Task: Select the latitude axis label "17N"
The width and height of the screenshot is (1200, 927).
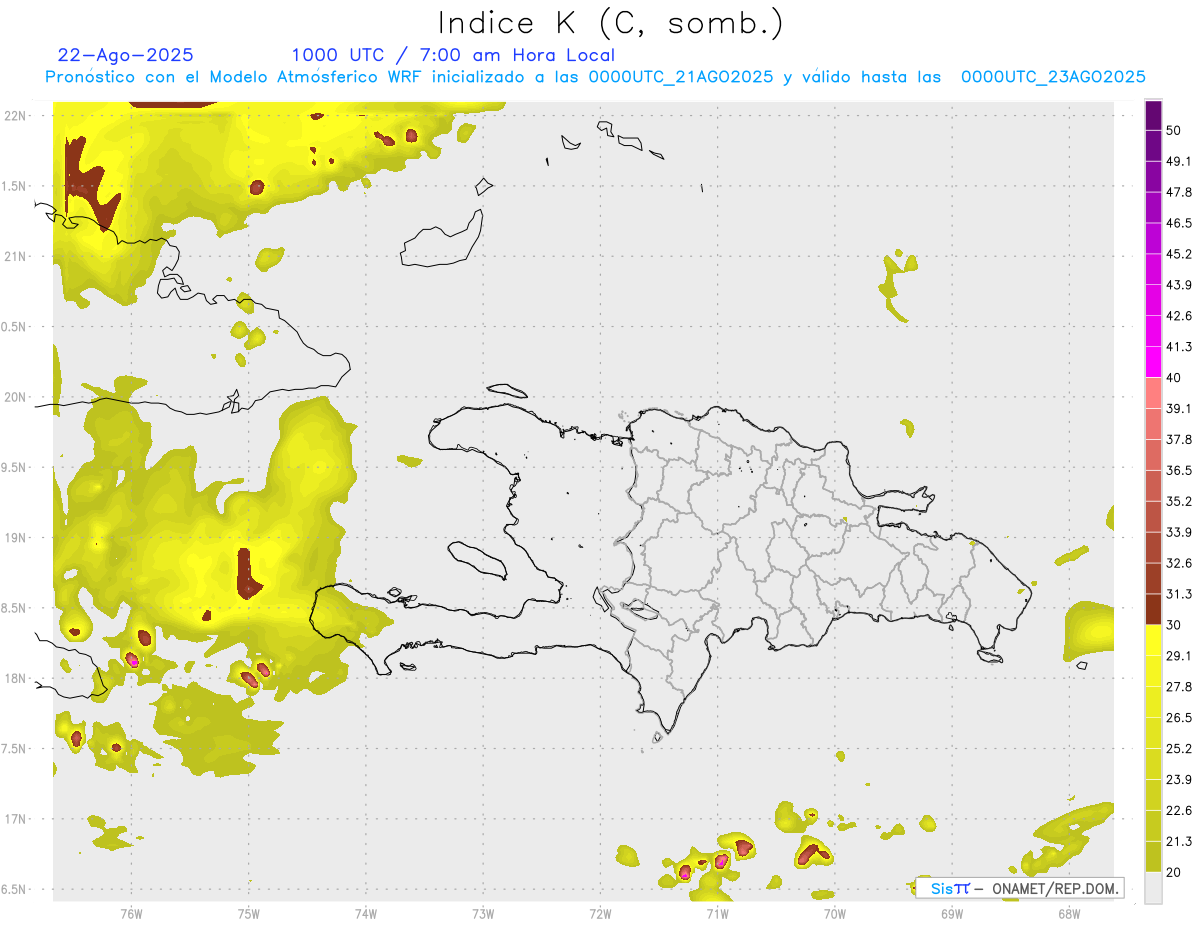Action: 15,819
